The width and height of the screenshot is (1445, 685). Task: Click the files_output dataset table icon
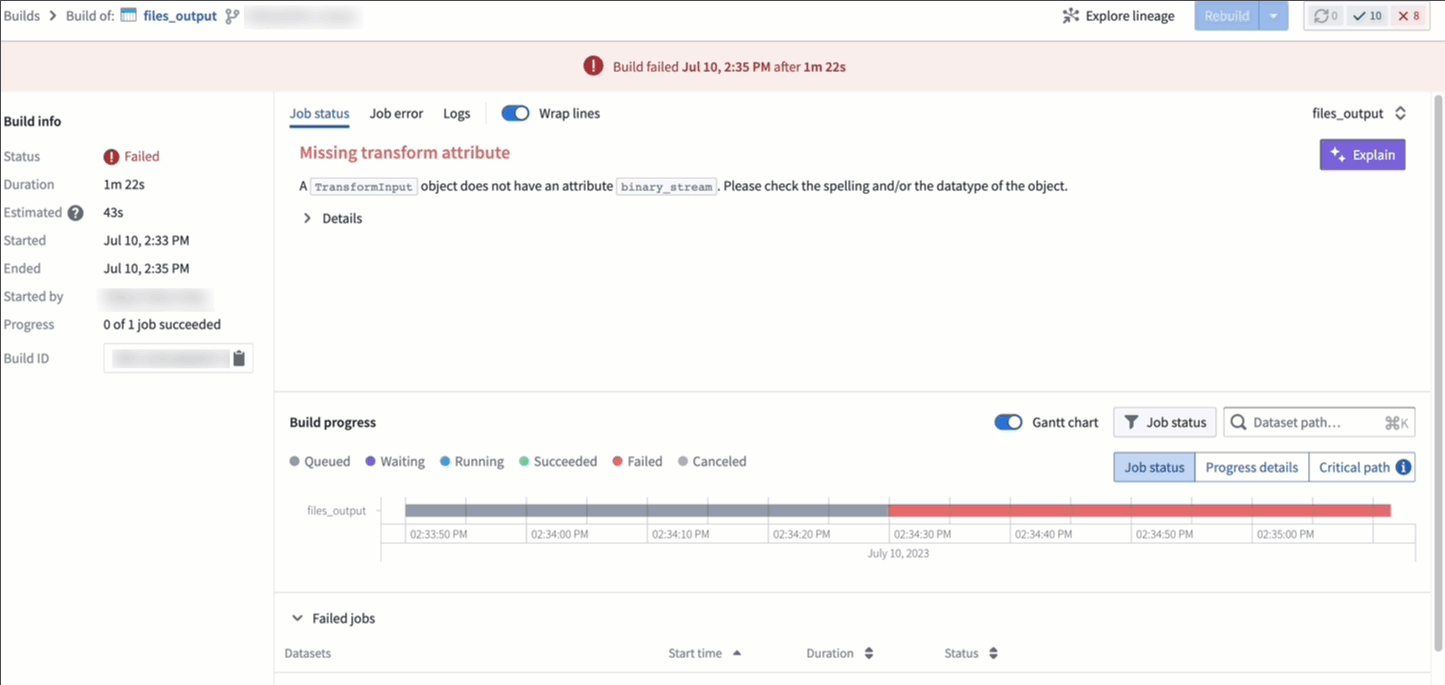[x=129, y=16]
